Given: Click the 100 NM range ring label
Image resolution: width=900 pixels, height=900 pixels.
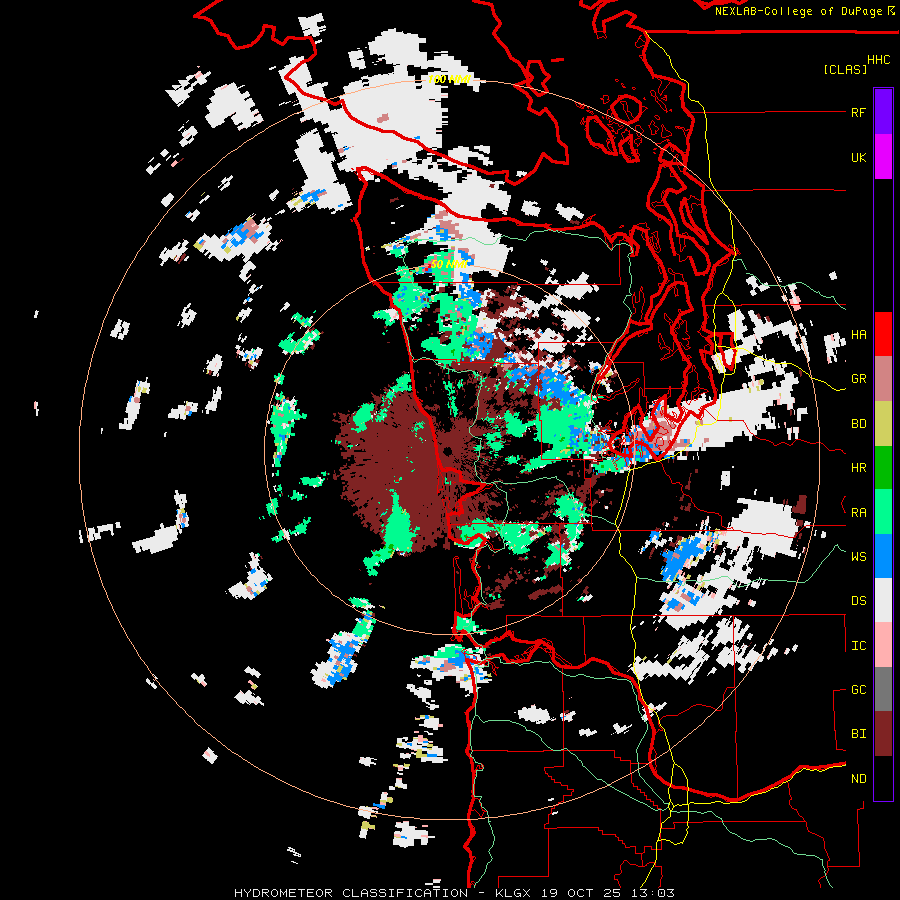Looking at the screenshot, I should [449, 79].
